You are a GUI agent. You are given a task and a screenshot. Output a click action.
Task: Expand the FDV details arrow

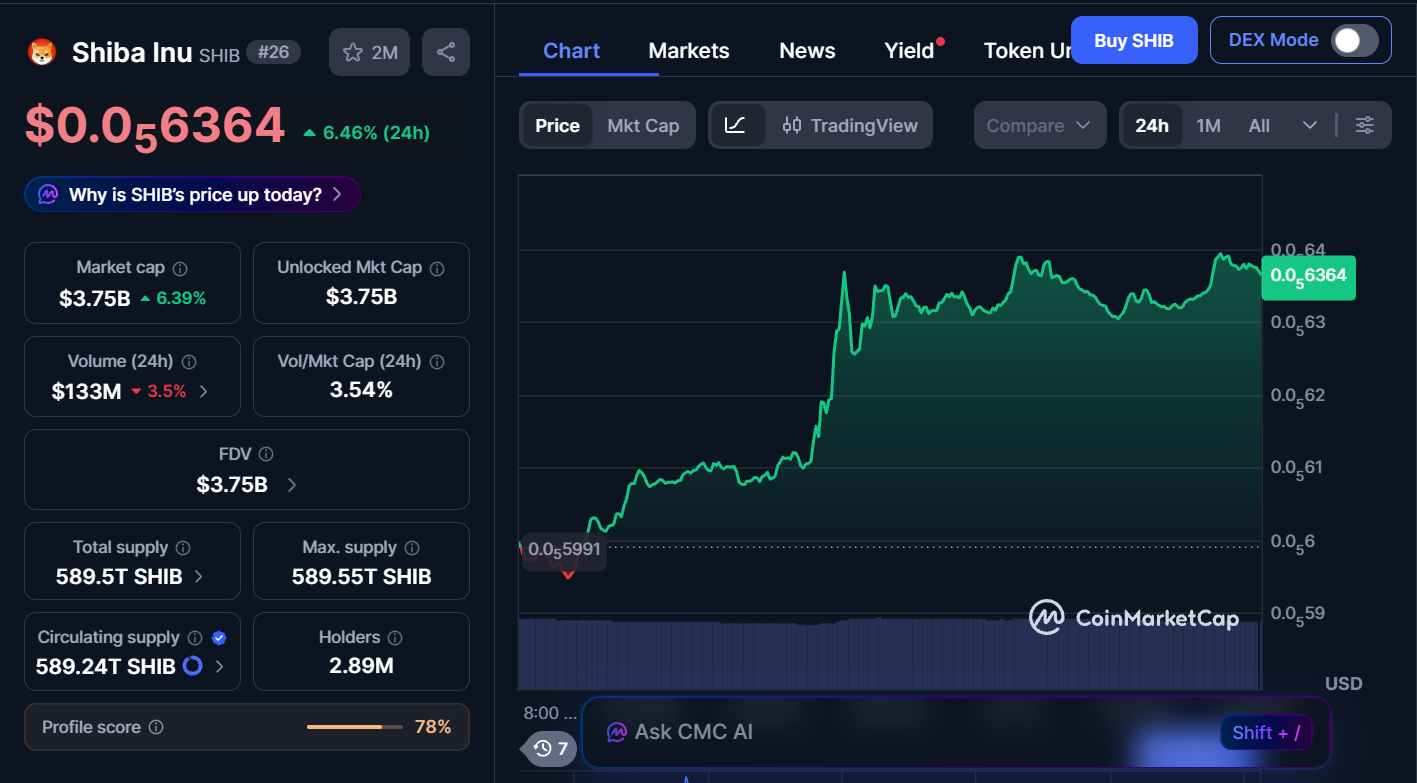point(292,485)
